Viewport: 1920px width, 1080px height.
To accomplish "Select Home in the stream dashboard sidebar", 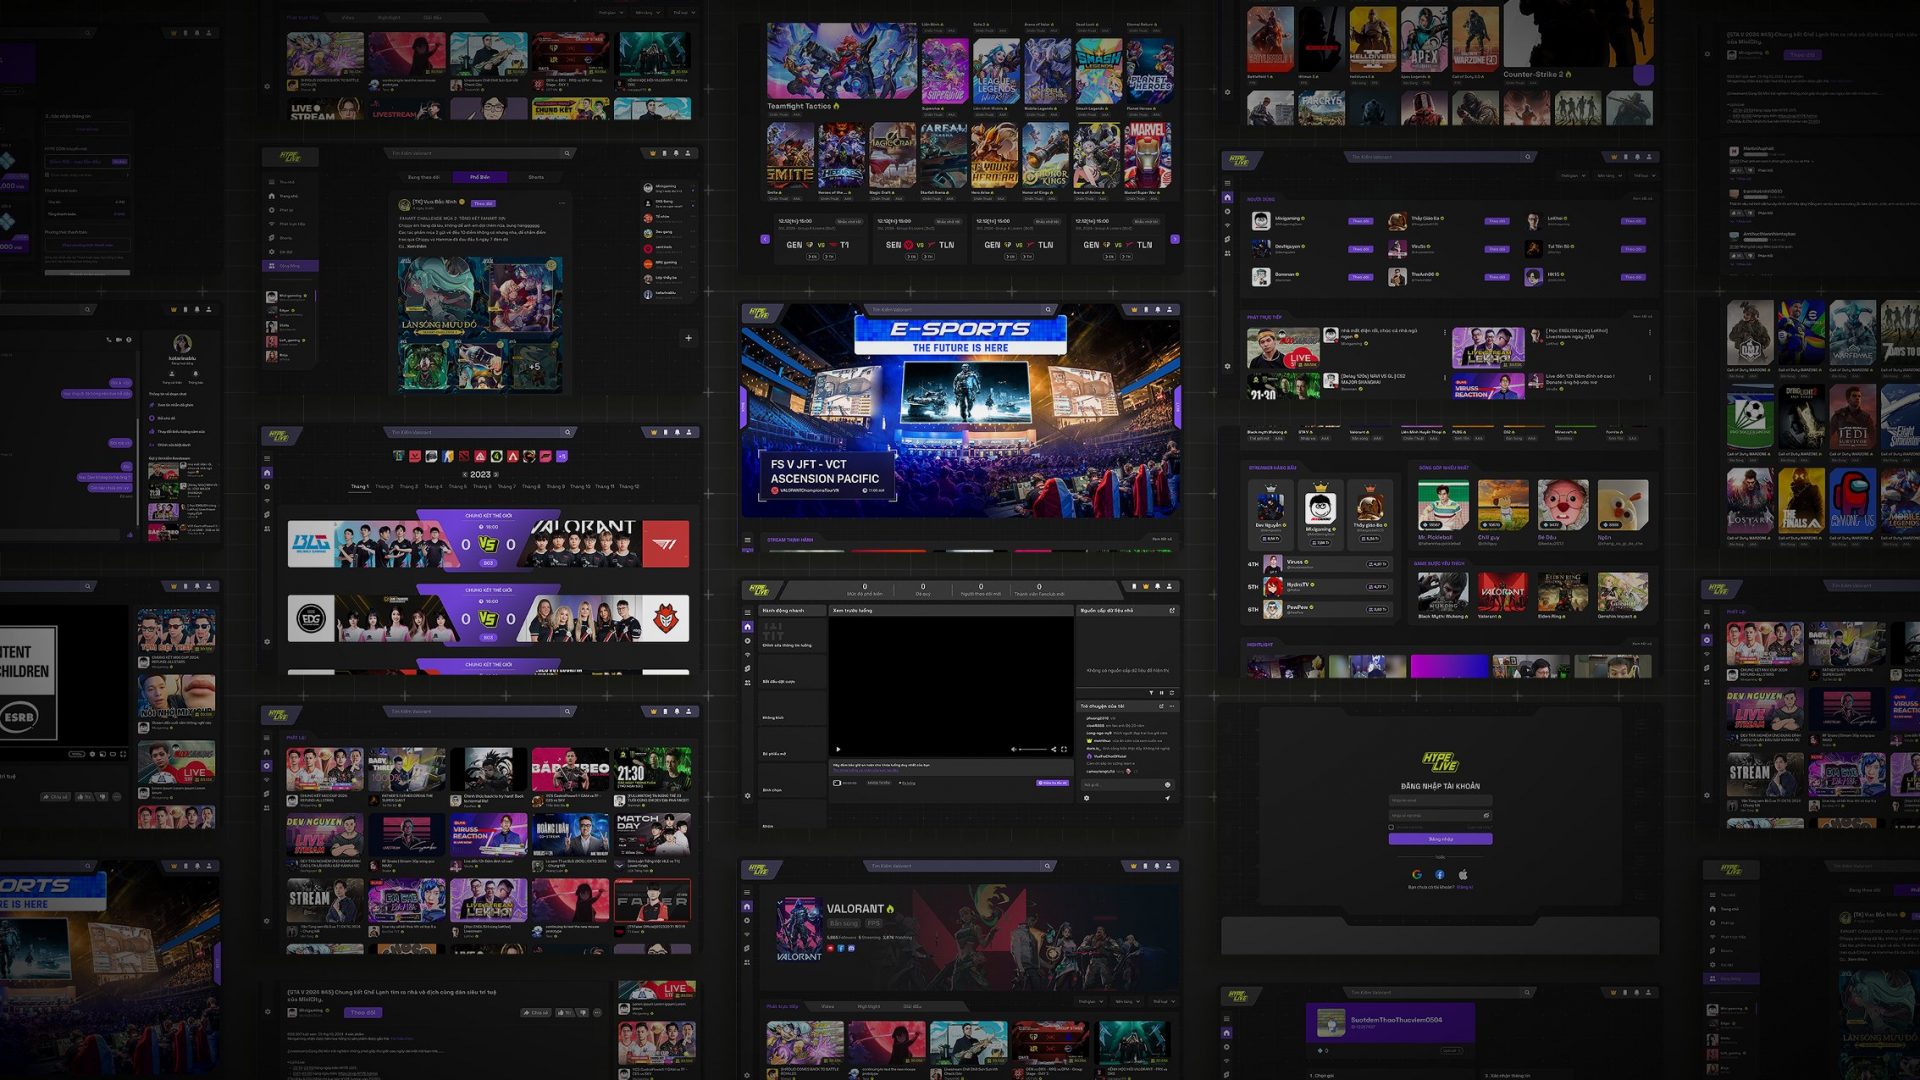I will (747, 626).
